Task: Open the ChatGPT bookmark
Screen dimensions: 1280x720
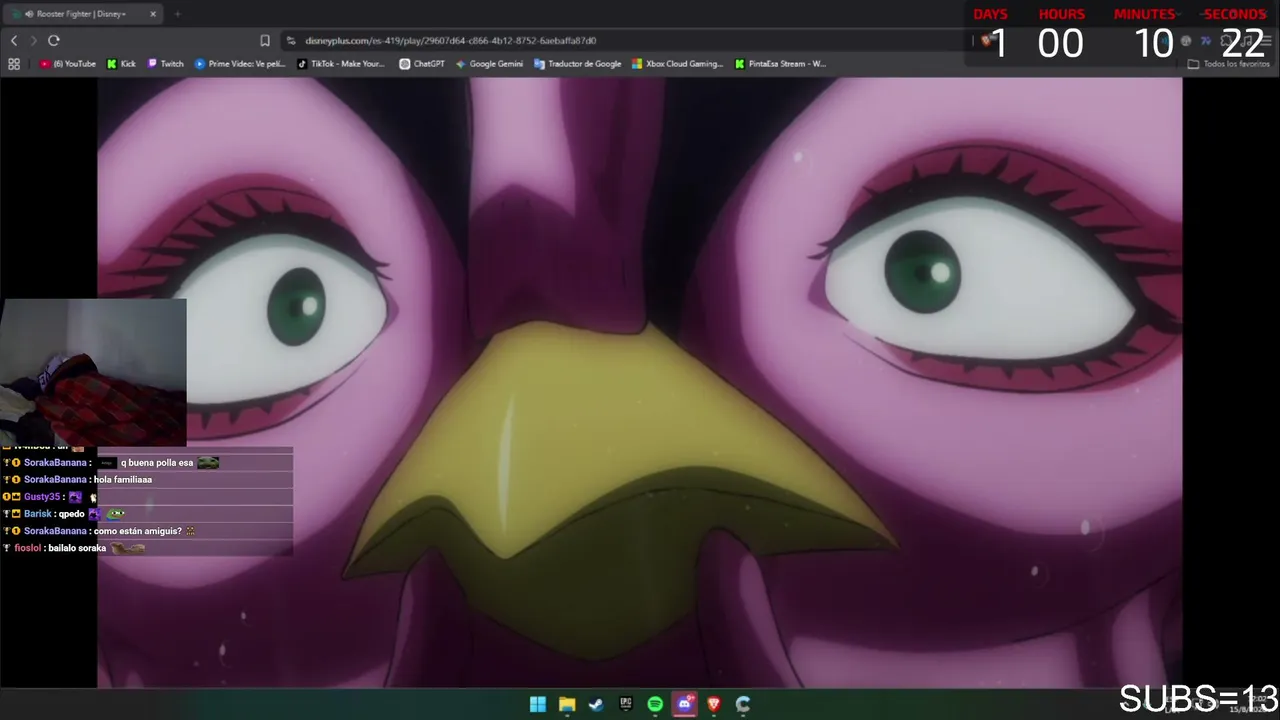Action: coord(422,64)
